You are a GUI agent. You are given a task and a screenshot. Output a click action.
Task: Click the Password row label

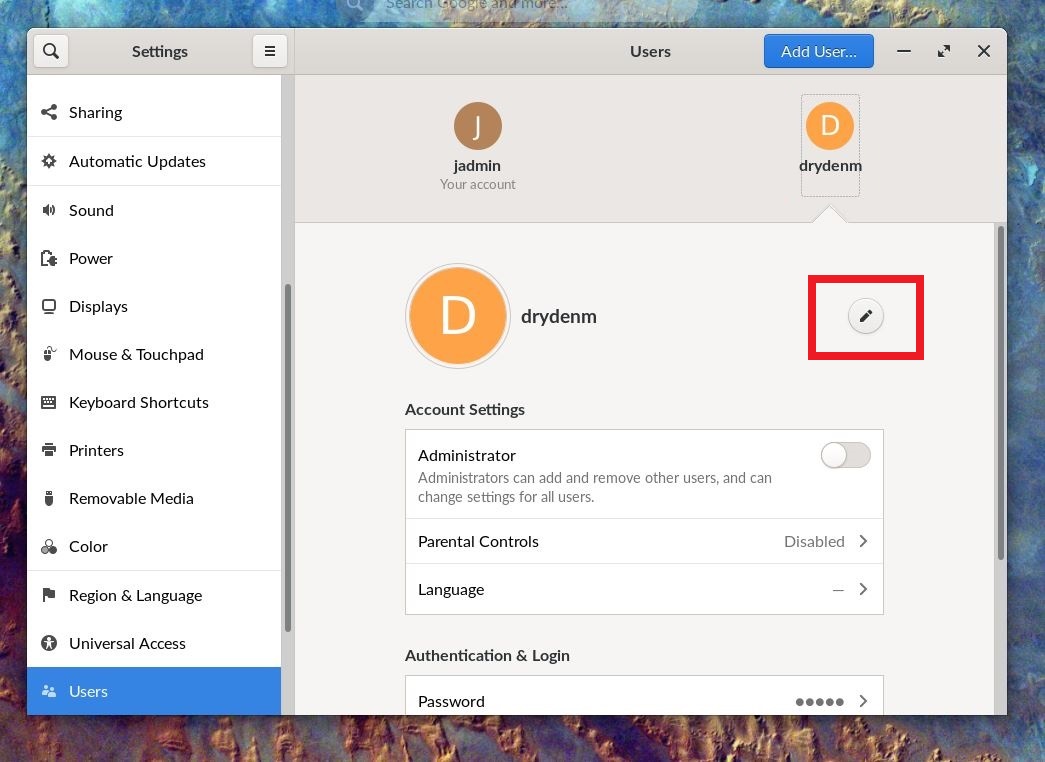451,701
